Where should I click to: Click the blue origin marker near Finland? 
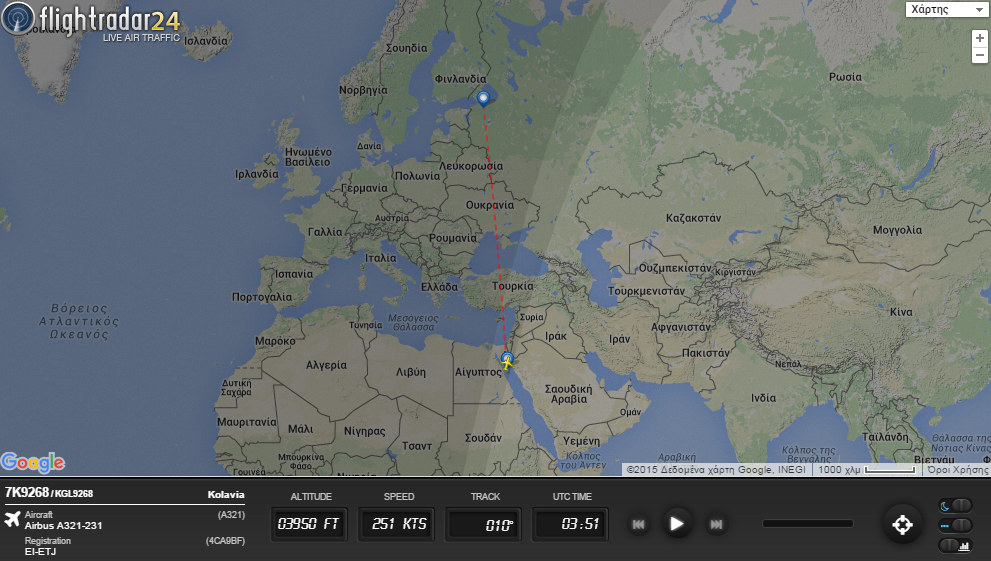tap(483, 99)
